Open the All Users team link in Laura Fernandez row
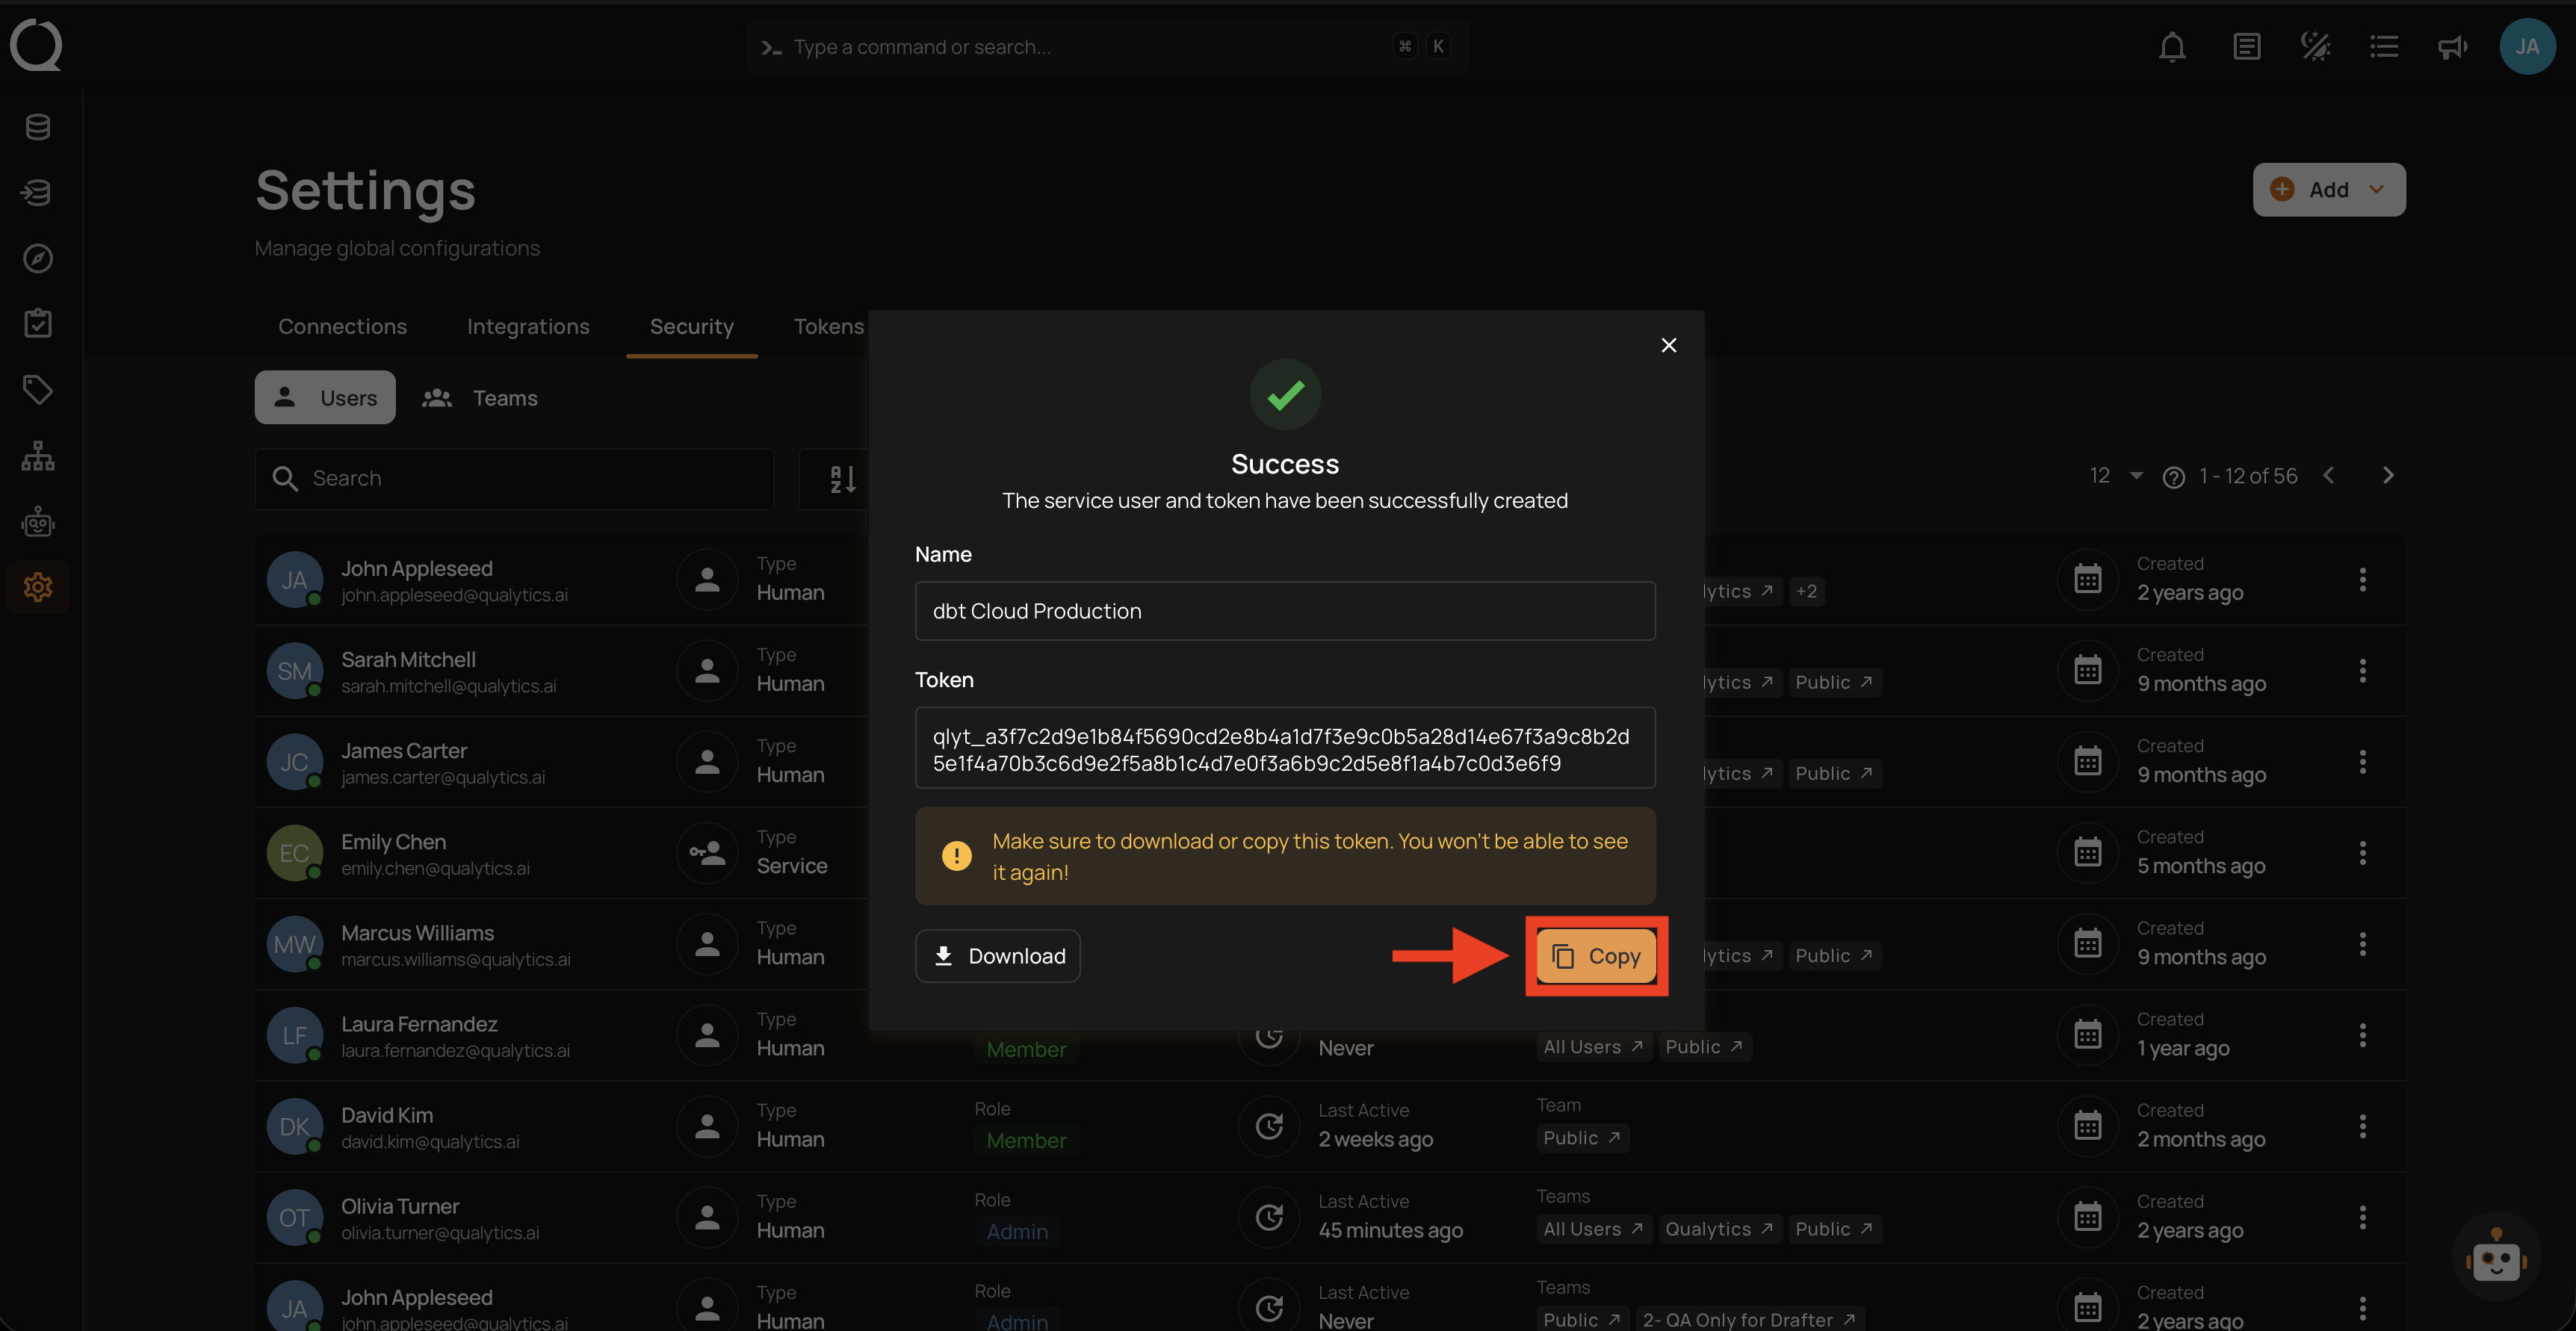Viewport: 2576px width, 1331px height. coord(1593,1047)
